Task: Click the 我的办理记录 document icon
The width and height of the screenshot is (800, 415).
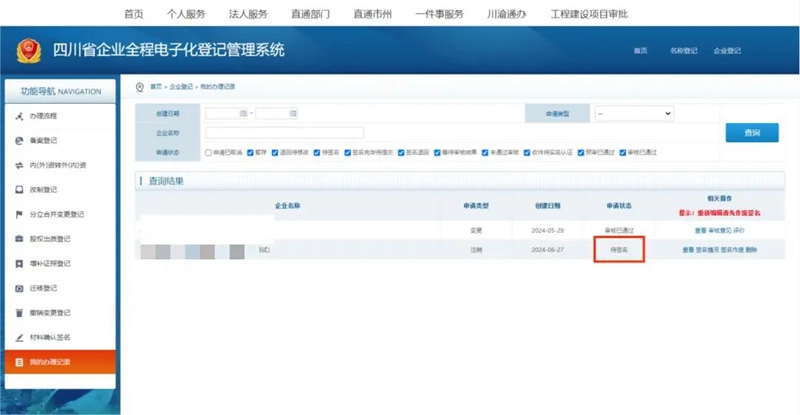Action: pos(19,362)
